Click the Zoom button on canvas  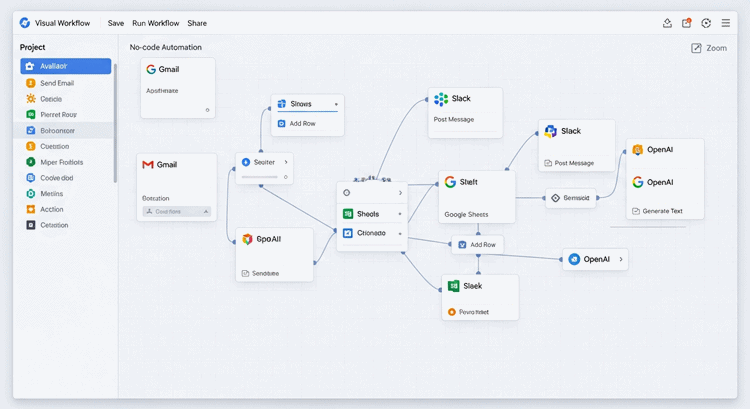pyautogui.click(x=708, y=48)
